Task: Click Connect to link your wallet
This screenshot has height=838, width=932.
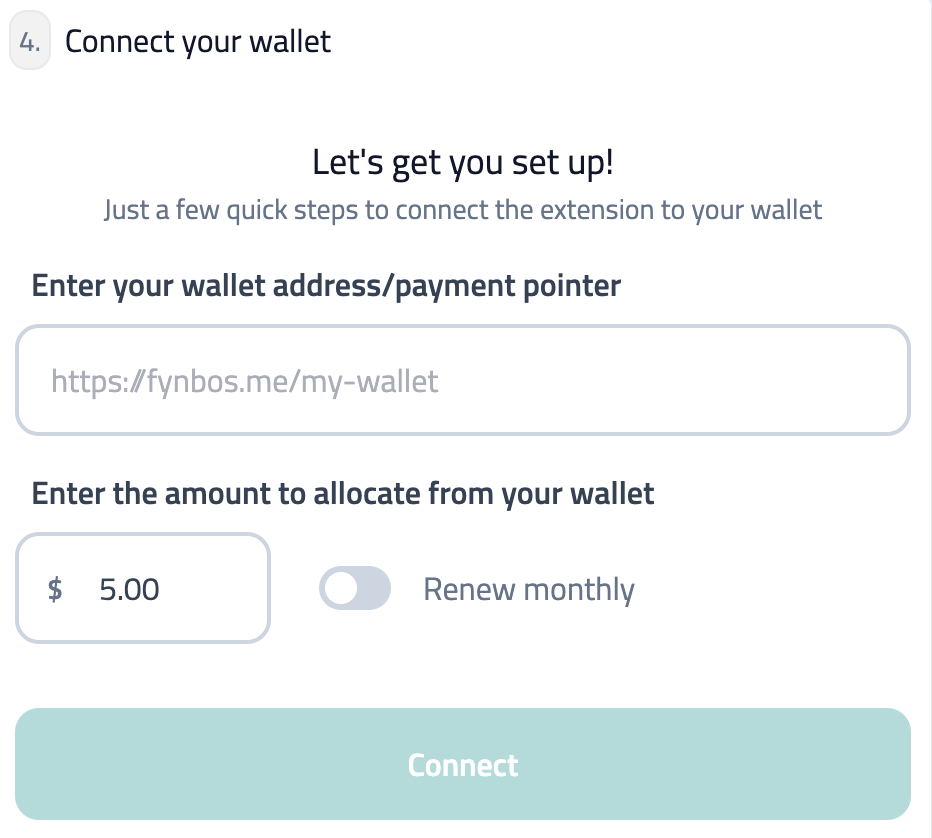Action: coord(463,763)
